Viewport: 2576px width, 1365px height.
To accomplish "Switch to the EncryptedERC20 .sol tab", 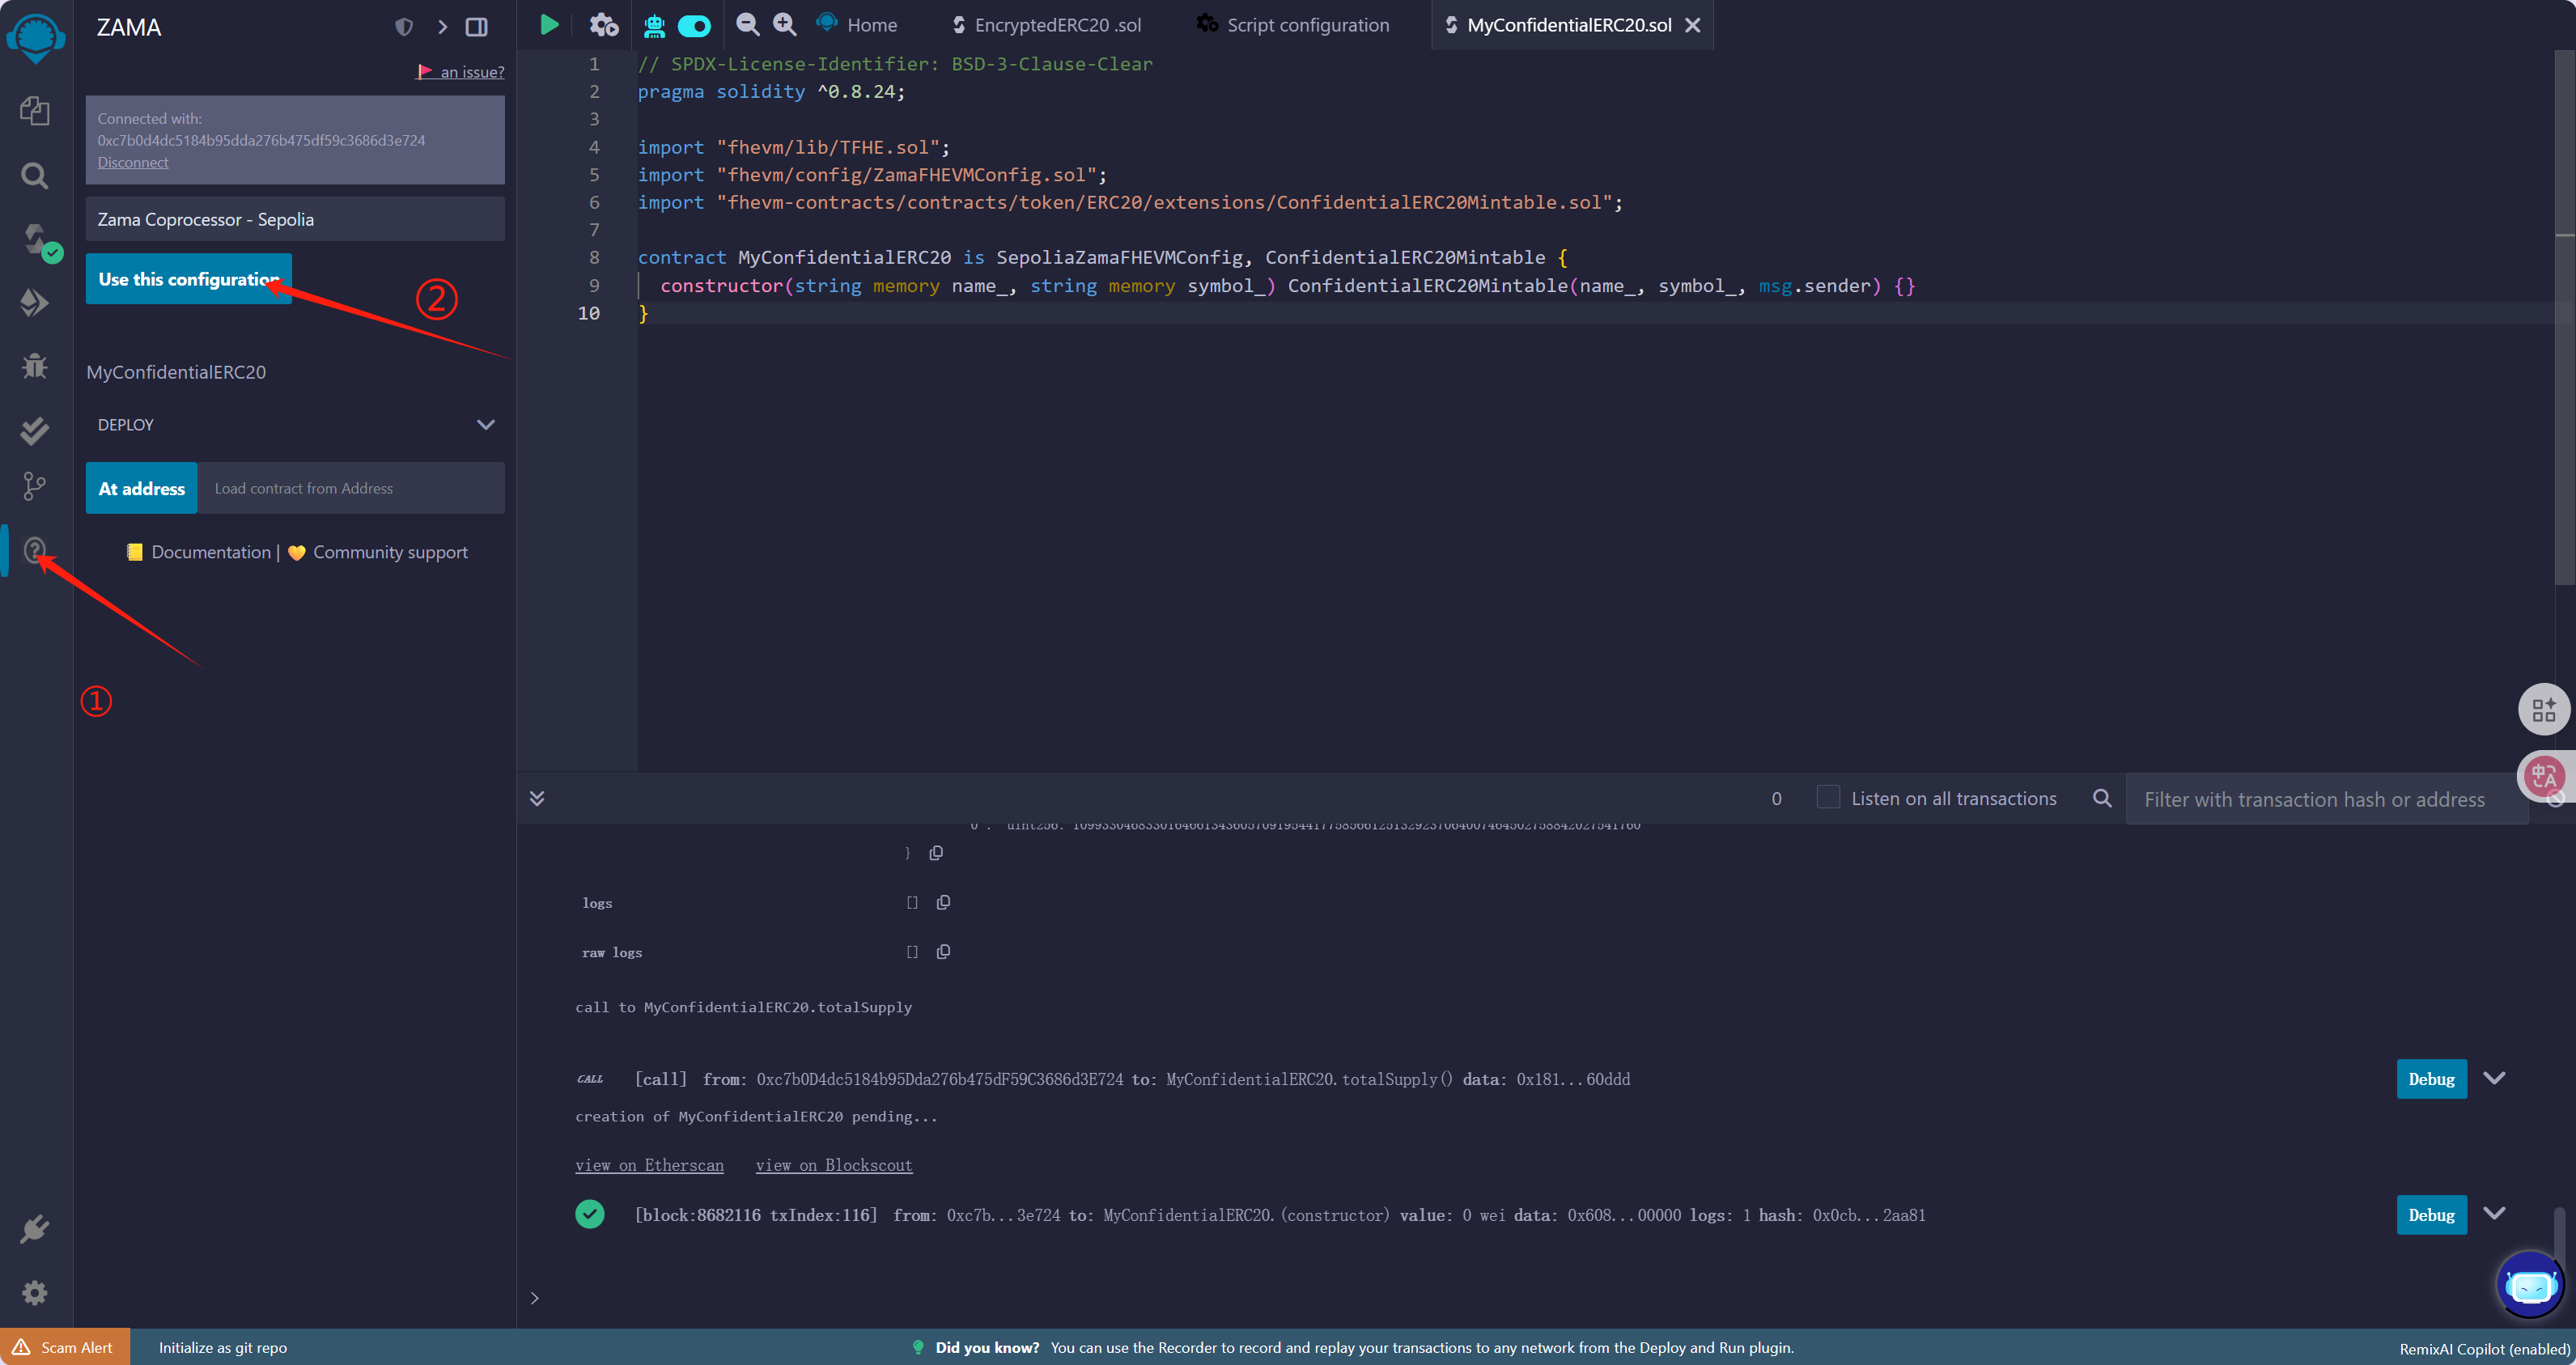I will coord(1047,25).
